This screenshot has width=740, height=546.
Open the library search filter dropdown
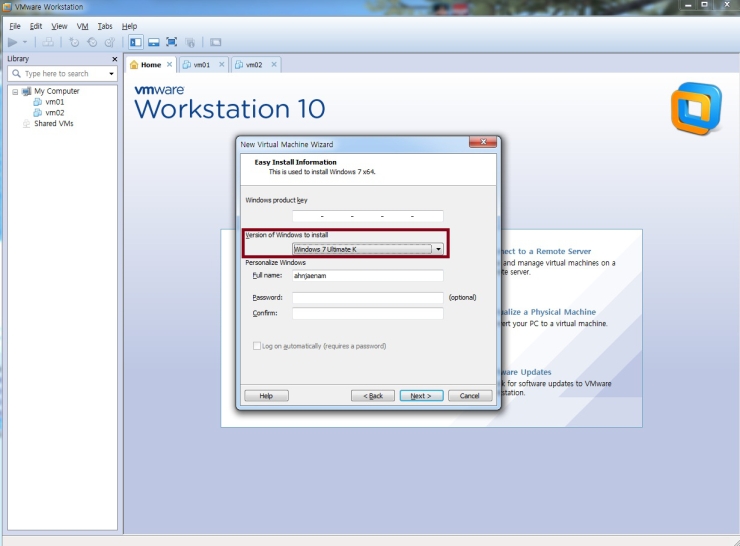pyautogui.click(x=111, y=74)
